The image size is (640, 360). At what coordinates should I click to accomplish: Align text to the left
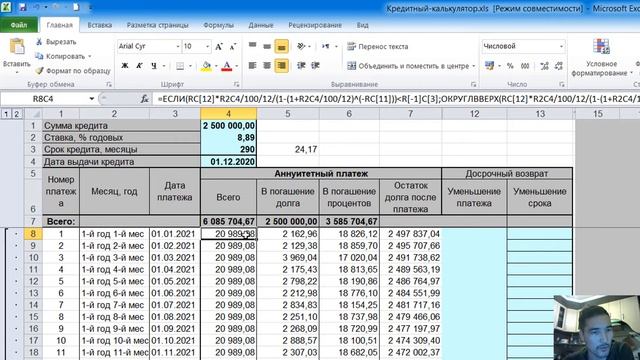click(253, 65)
